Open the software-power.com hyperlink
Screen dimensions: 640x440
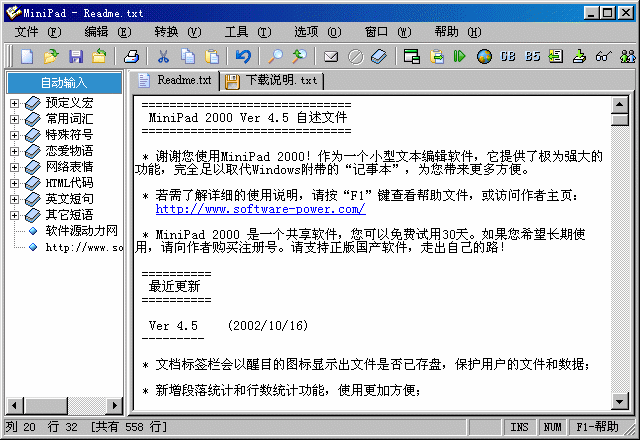click(x=260, y=209)
